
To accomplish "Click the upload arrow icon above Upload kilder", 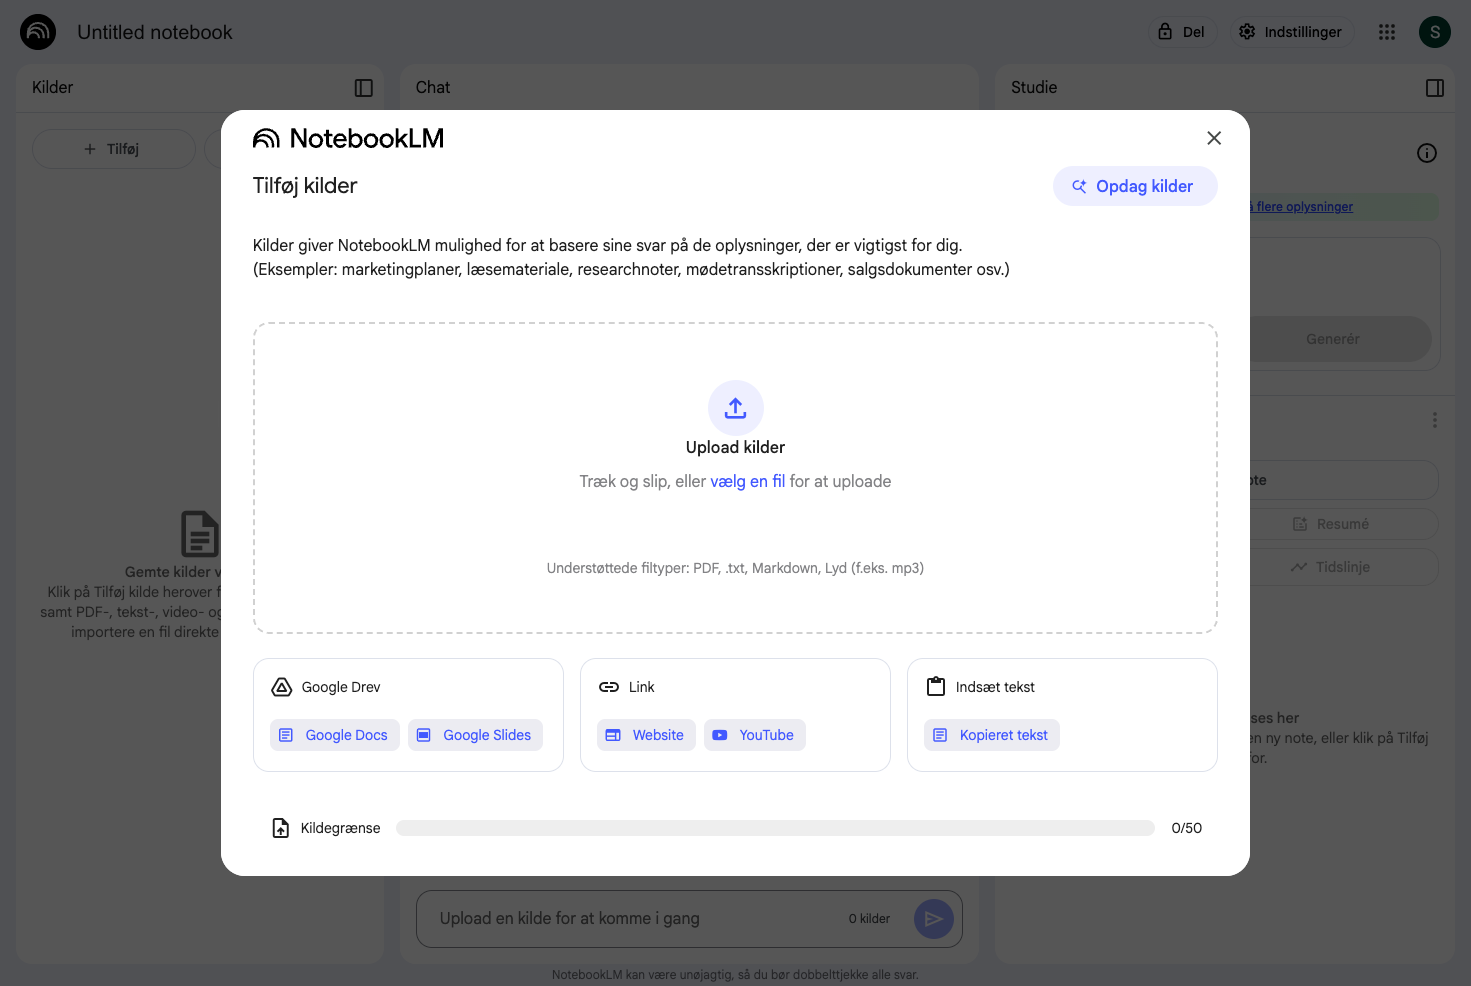I will (735, 408).
